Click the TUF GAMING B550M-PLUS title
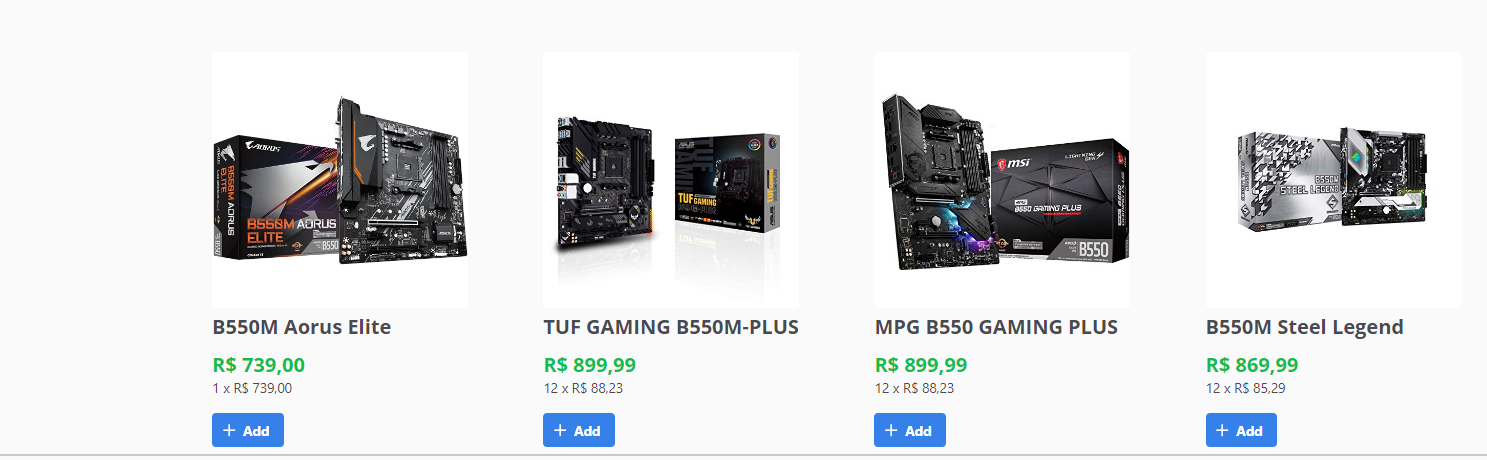The width and height of the screenshot is (1487, 460). pyautogui.click(x=671, y=327)
